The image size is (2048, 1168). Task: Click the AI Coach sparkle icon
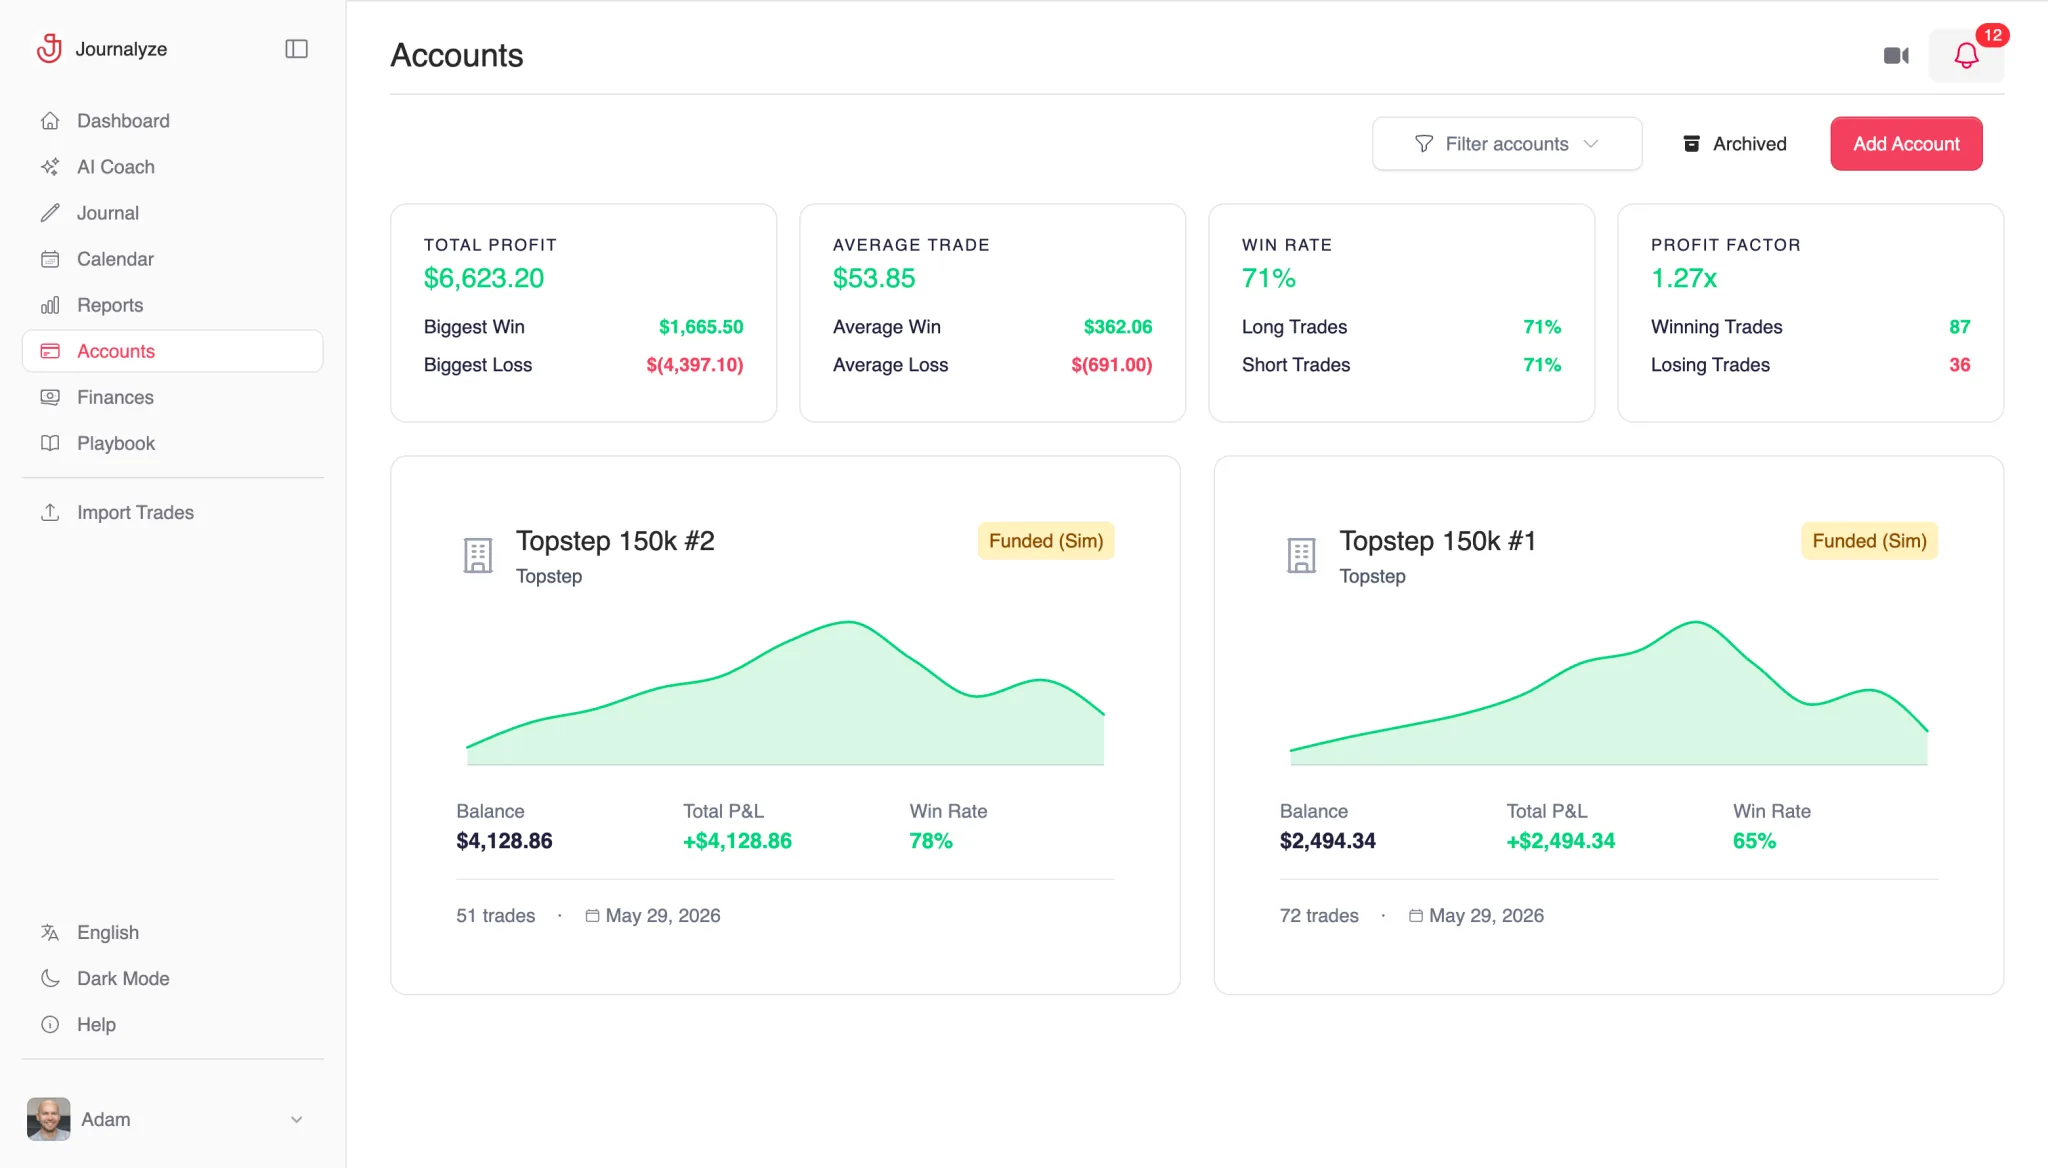pos(50,167)
